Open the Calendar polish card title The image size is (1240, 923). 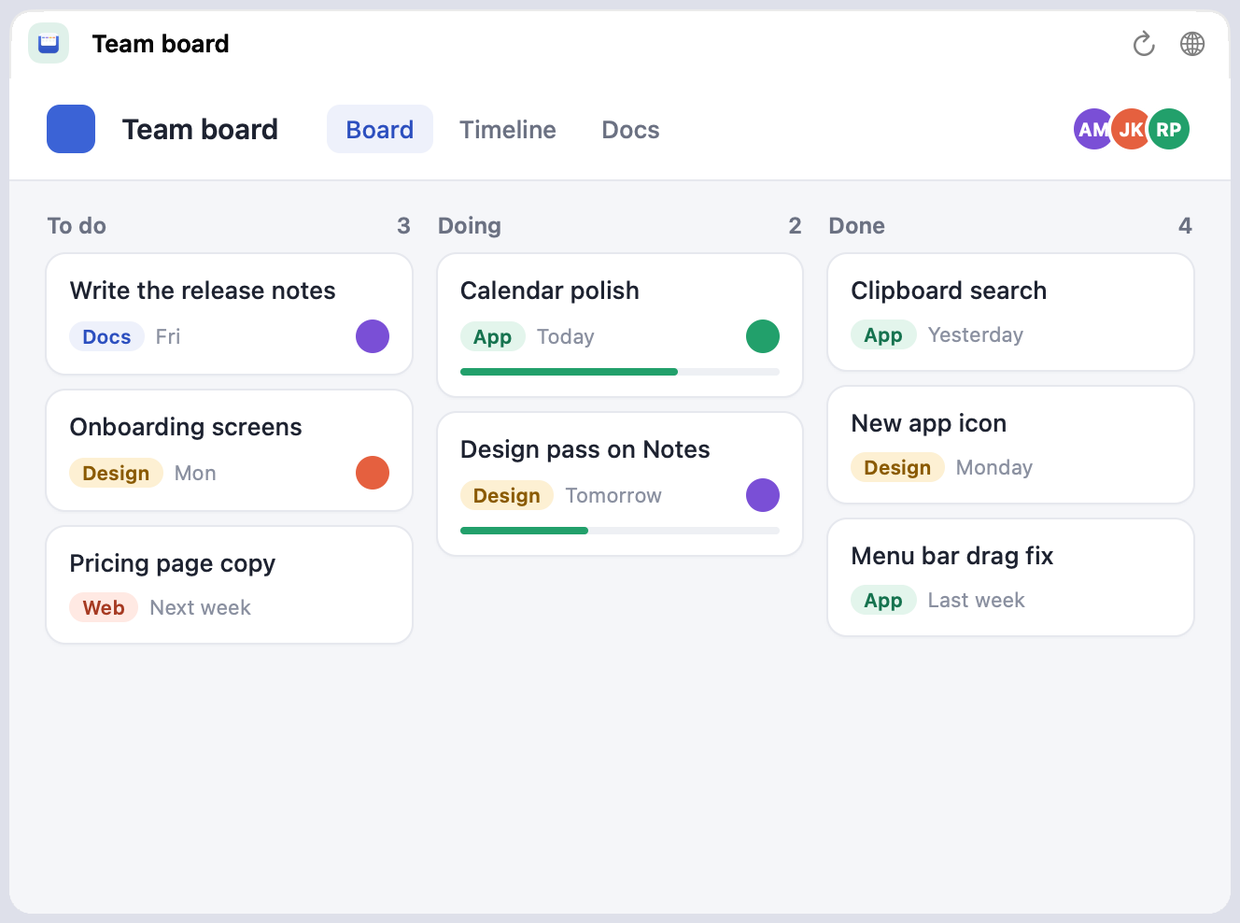(x=550, y=290)
